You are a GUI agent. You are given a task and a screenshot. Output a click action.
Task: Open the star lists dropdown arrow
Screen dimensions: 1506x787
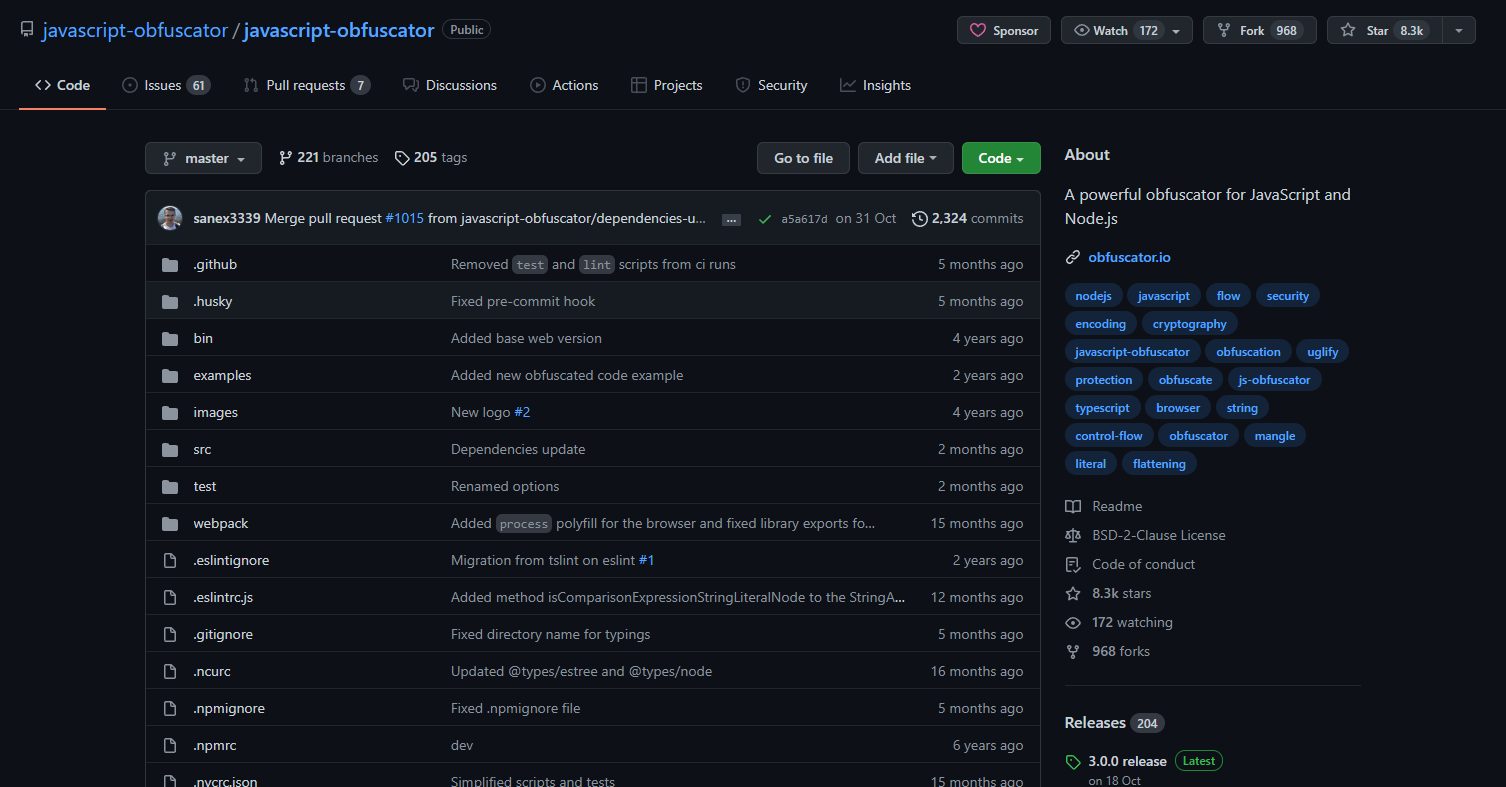[1459, 30]
